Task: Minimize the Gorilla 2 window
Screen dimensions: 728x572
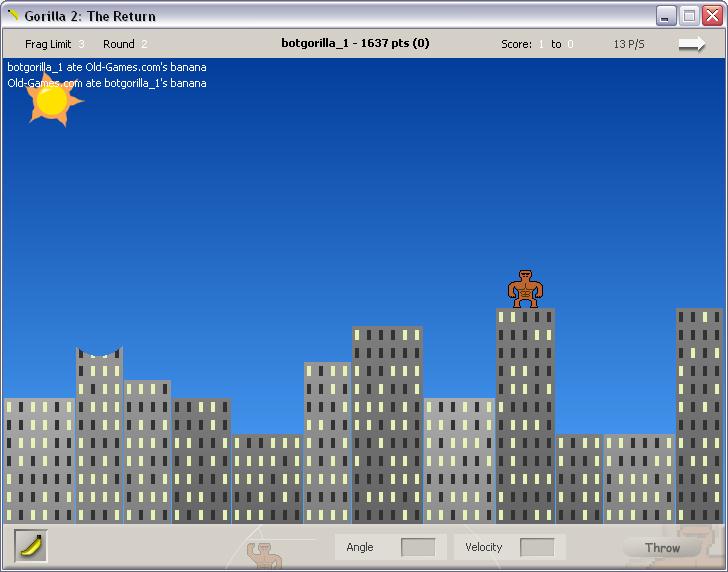Action: [665, 16]
